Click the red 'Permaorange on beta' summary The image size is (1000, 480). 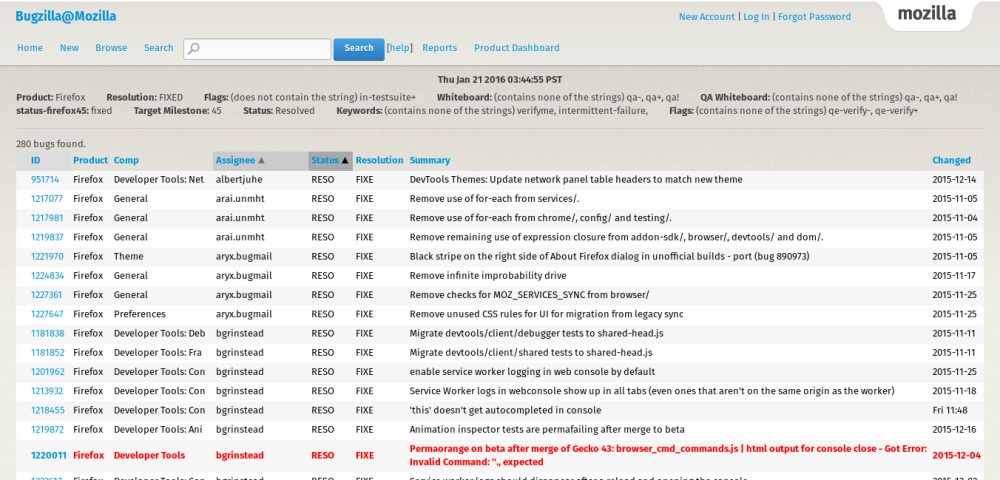click(668, 455)
